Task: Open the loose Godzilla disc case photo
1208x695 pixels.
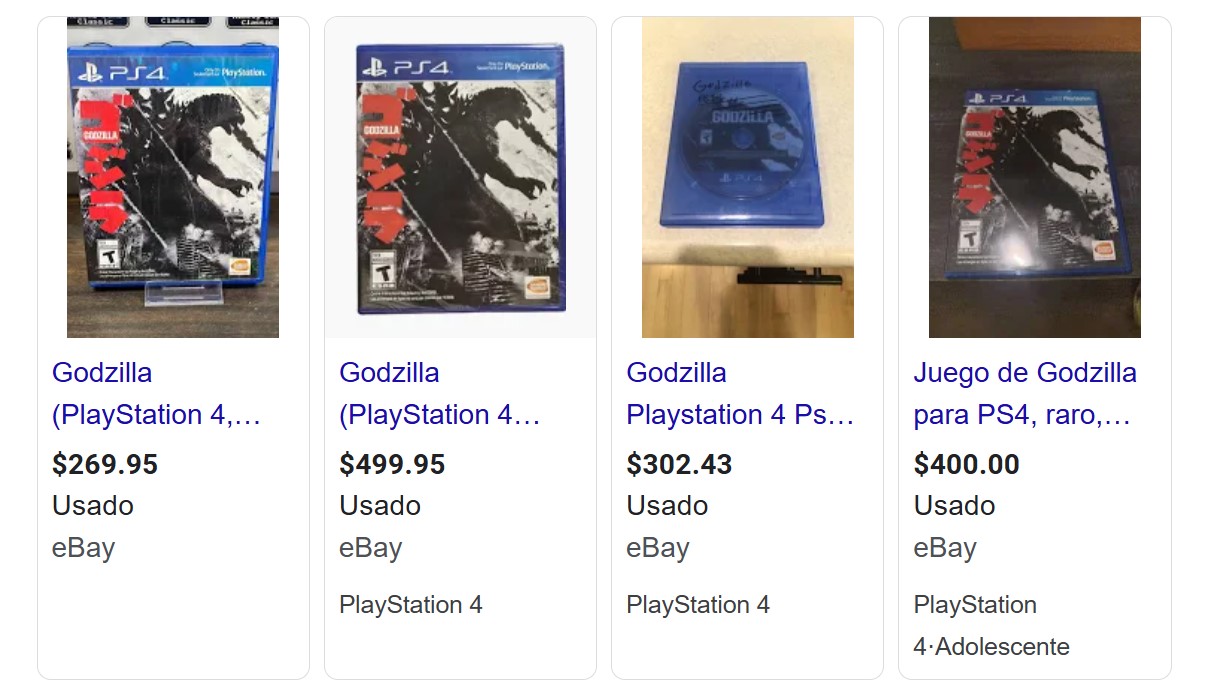Action: [x=747, y=178]
